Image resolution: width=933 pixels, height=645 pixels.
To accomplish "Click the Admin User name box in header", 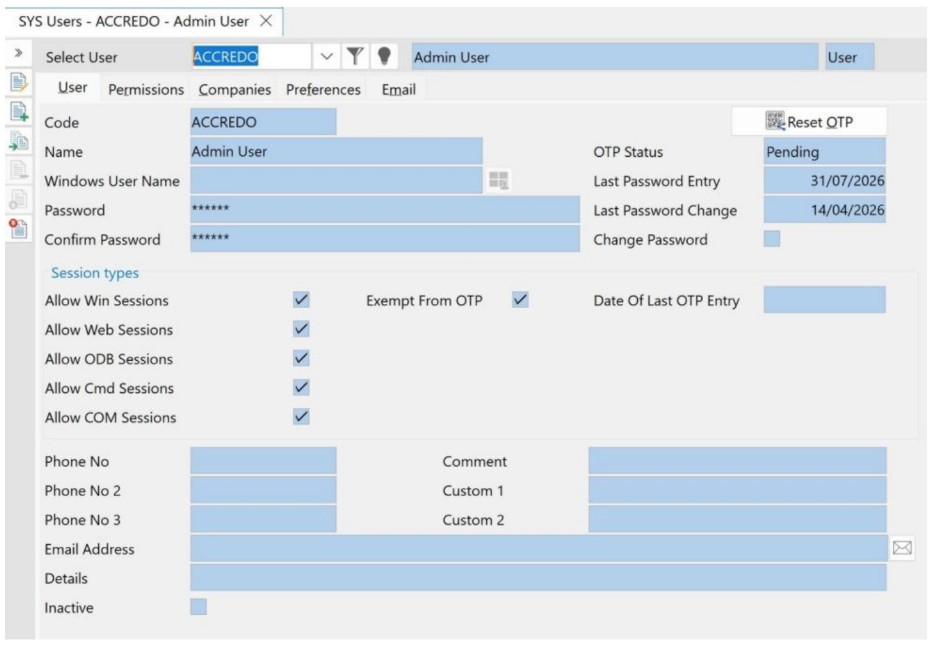I will tap(615, 57).
